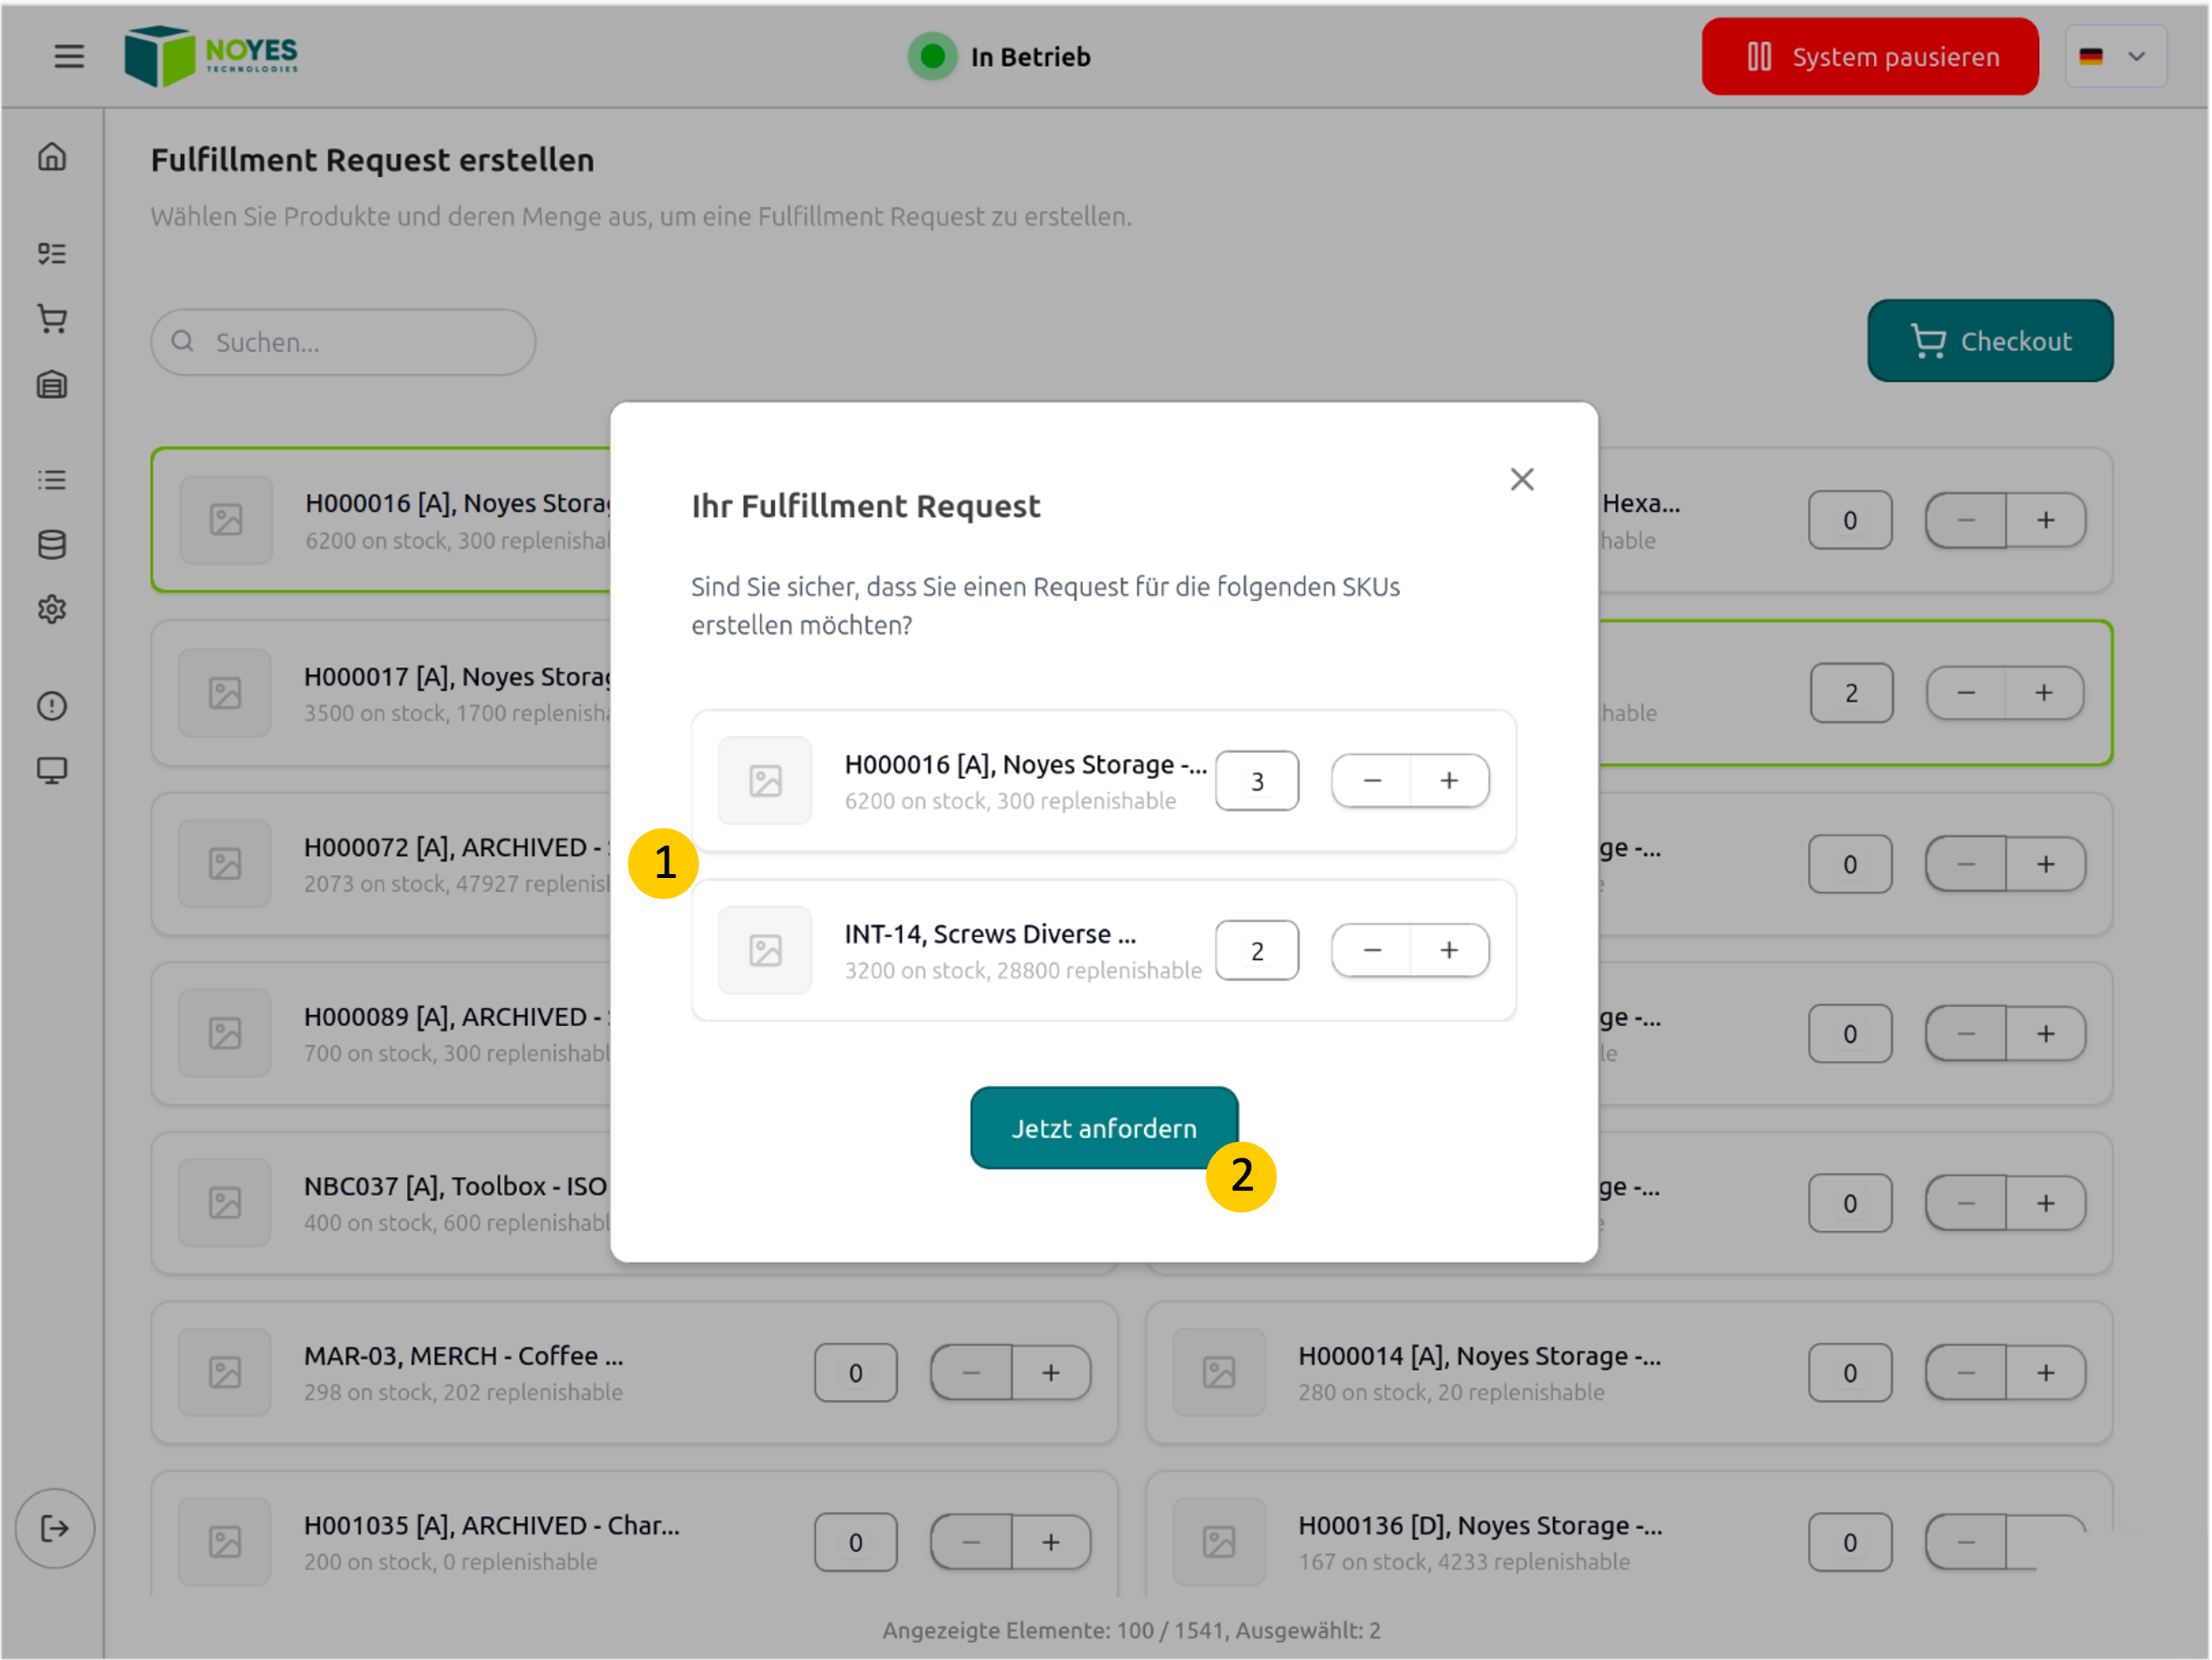Click System pausieren button

click(x=1870, y=56)
